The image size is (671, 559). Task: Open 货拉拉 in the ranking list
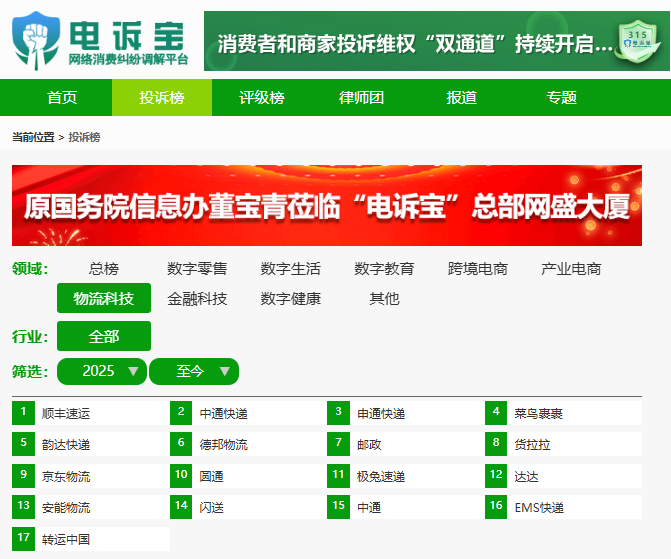pos(532,445)
